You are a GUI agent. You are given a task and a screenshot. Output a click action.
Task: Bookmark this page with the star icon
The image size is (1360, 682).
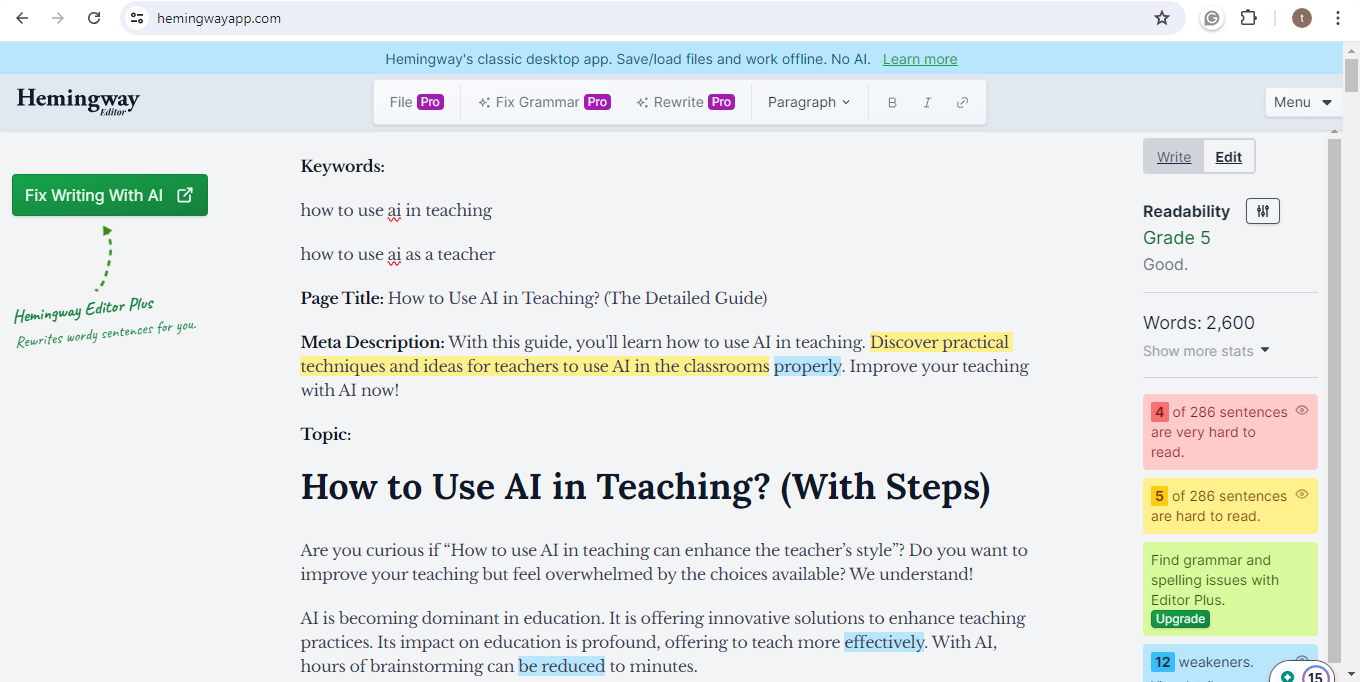point(1161,18)
